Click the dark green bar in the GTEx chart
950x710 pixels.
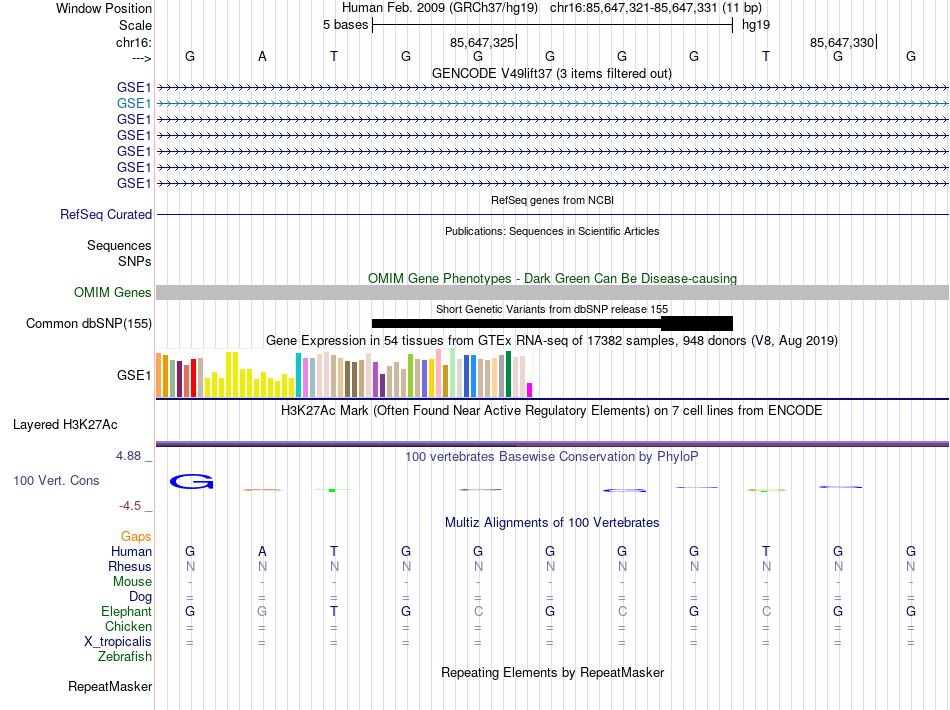(x=508, y=374)
